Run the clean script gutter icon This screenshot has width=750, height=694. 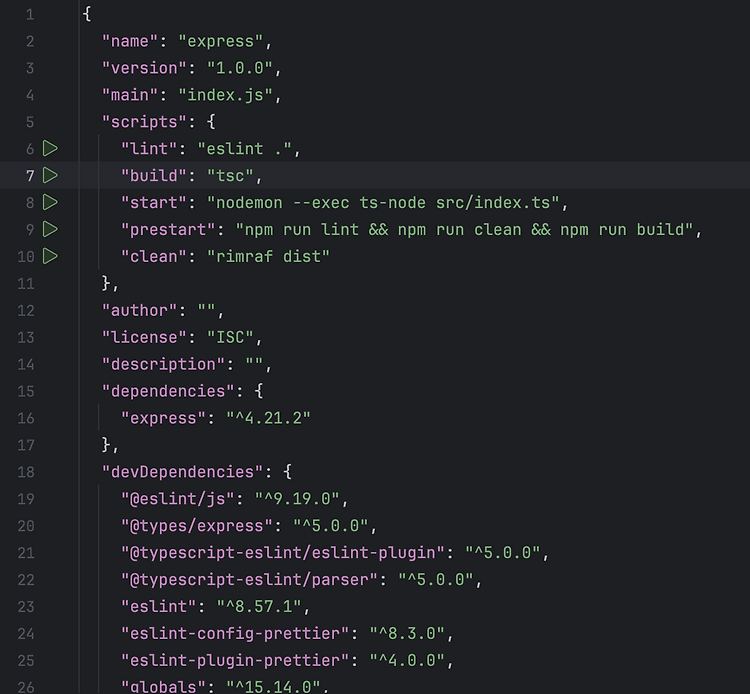point(50,256)
